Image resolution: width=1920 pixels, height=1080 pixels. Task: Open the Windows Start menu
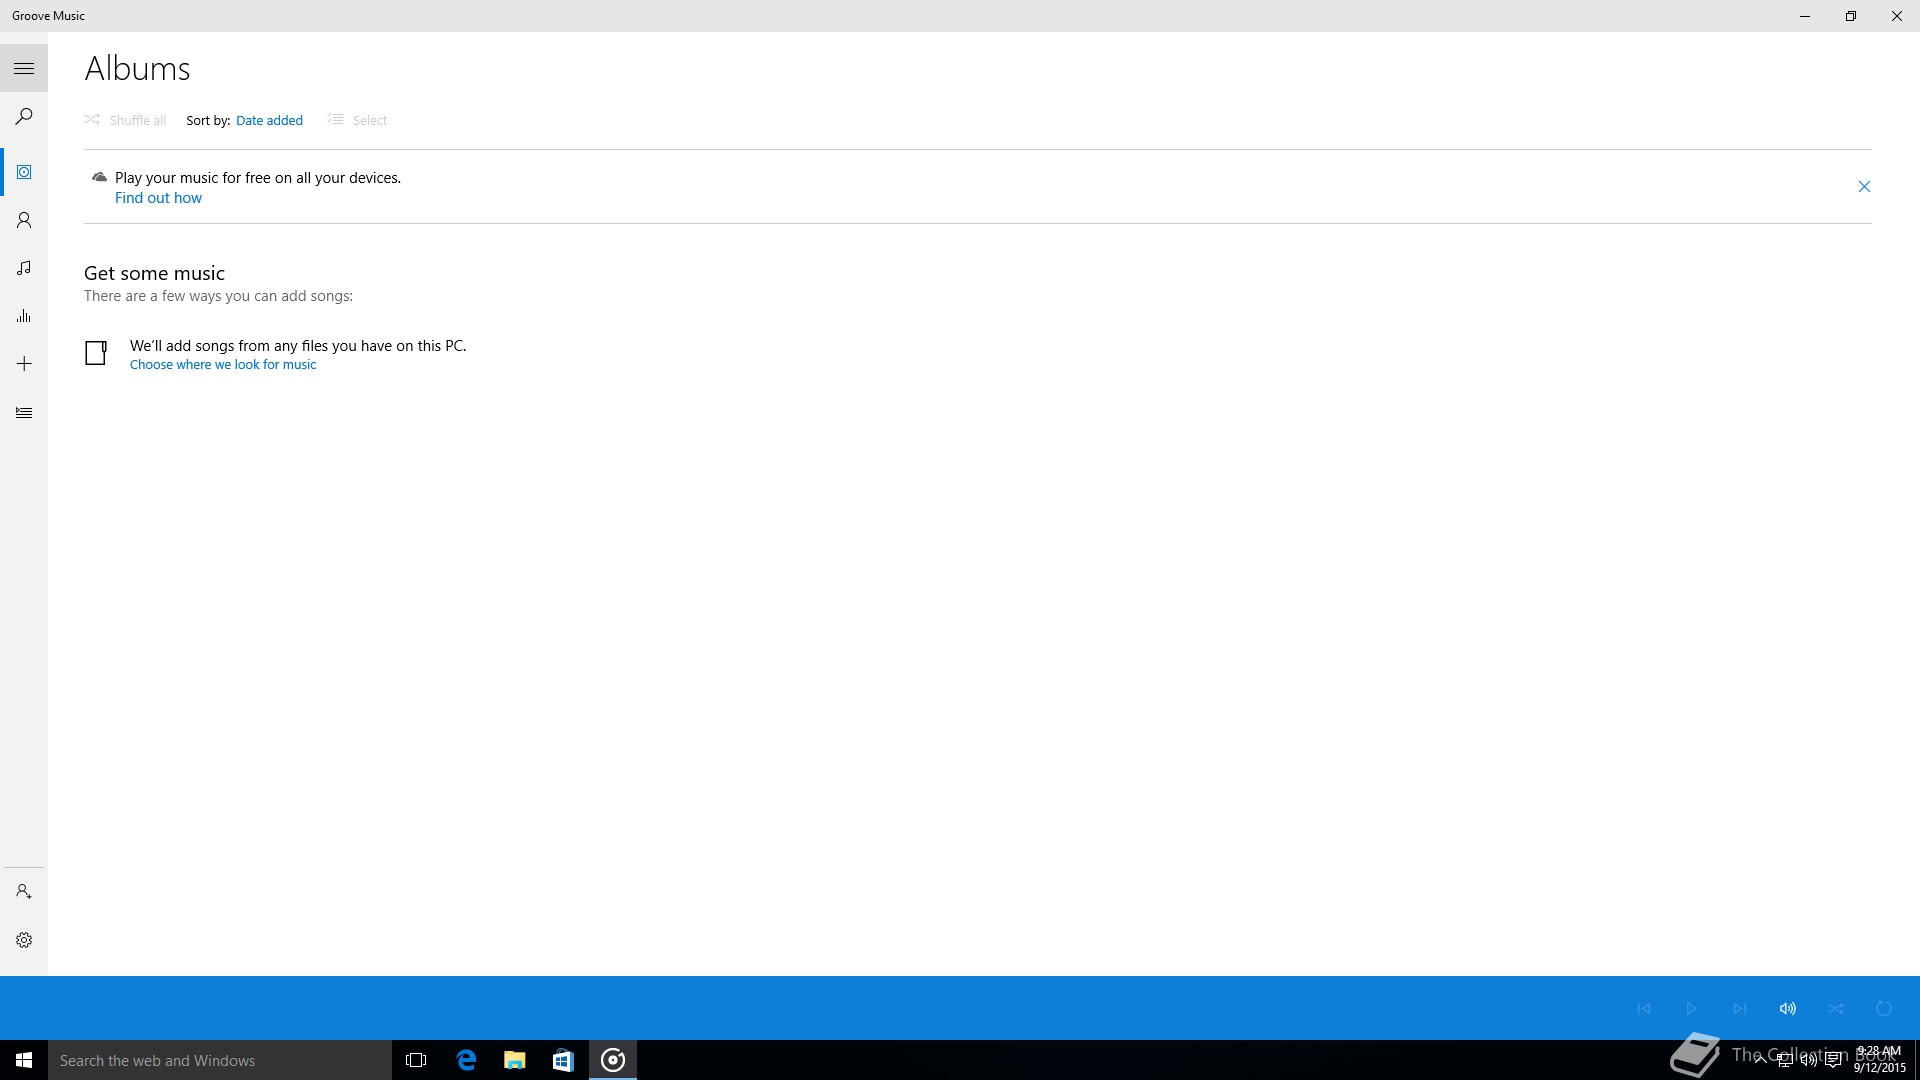pyautogui.click(x=24, y=1060)
